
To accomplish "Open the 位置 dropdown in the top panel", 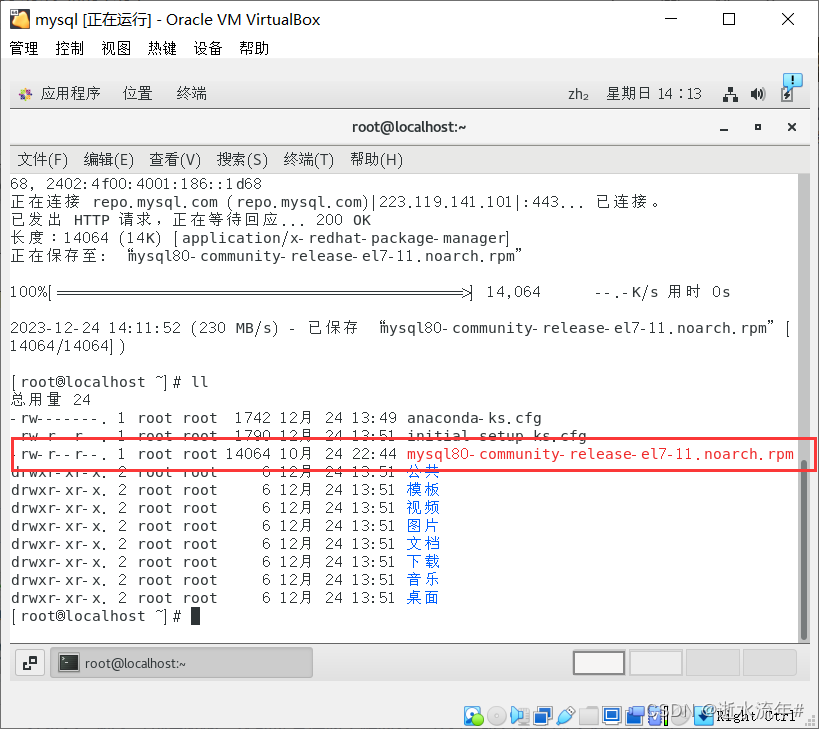I will point(137,93).
